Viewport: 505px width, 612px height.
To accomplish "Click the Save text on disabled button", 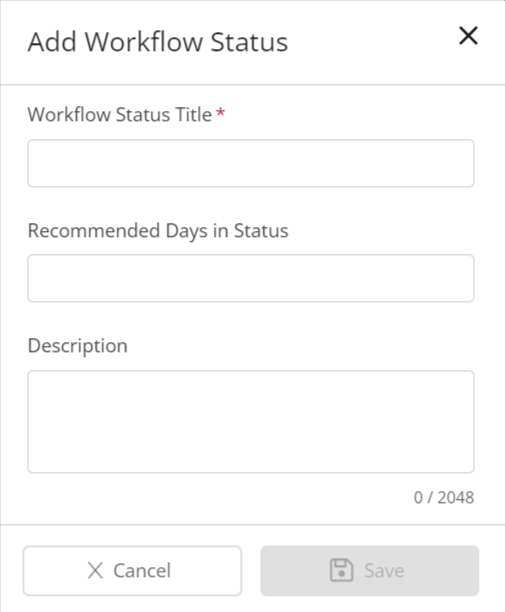I will [384, 571].
